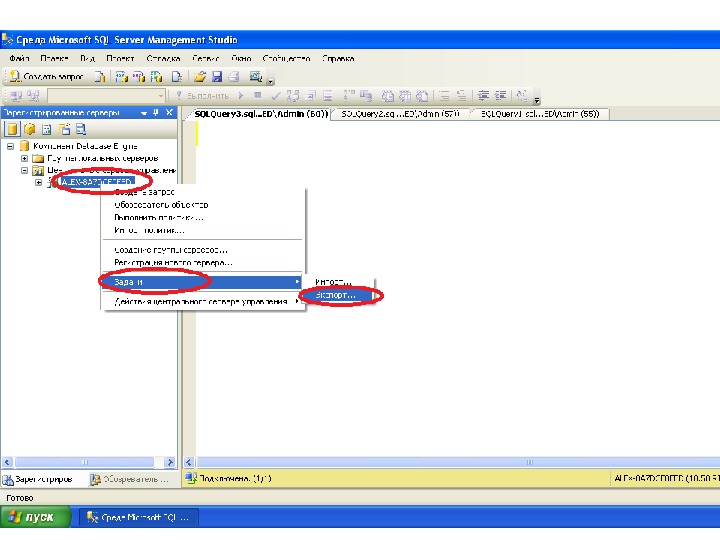The image size is (720, 540).
Task: Click the Results to Text icon
Action: (x=388, y=96)
